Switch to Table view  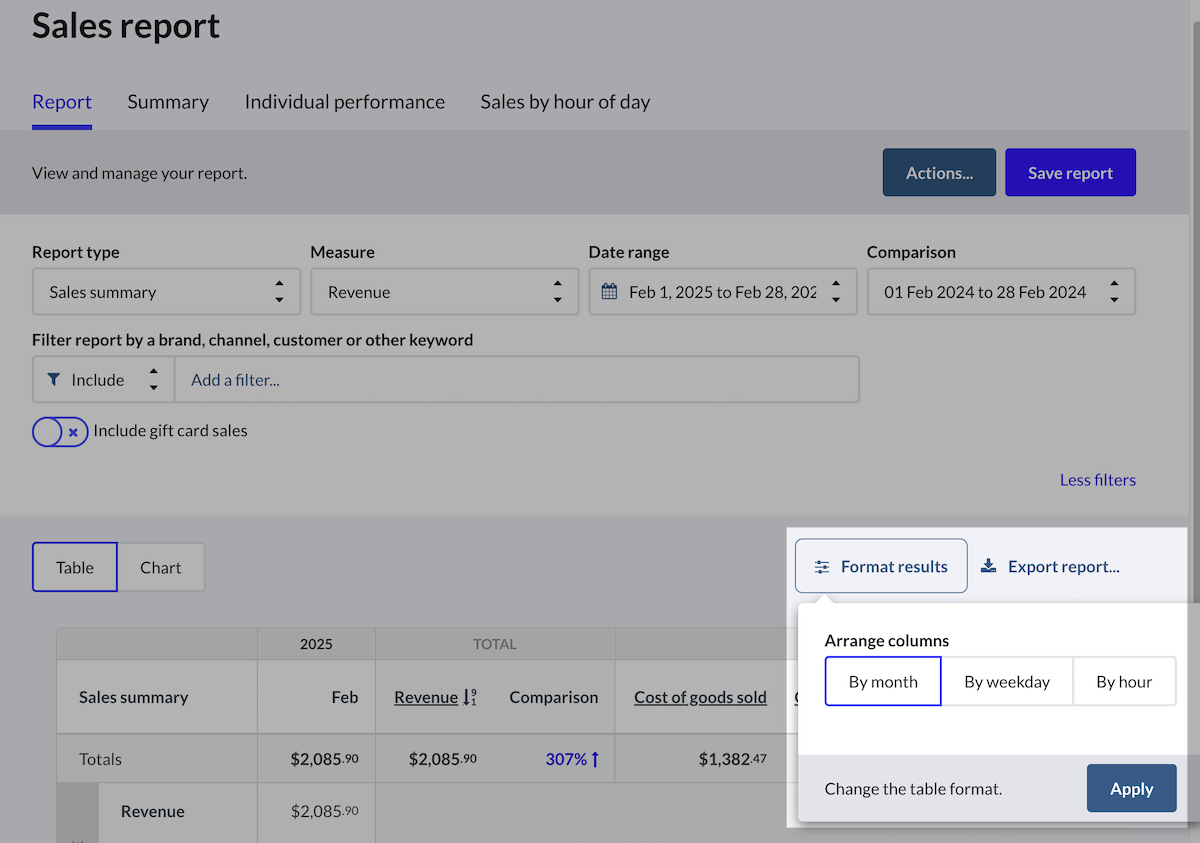(75, 567)
